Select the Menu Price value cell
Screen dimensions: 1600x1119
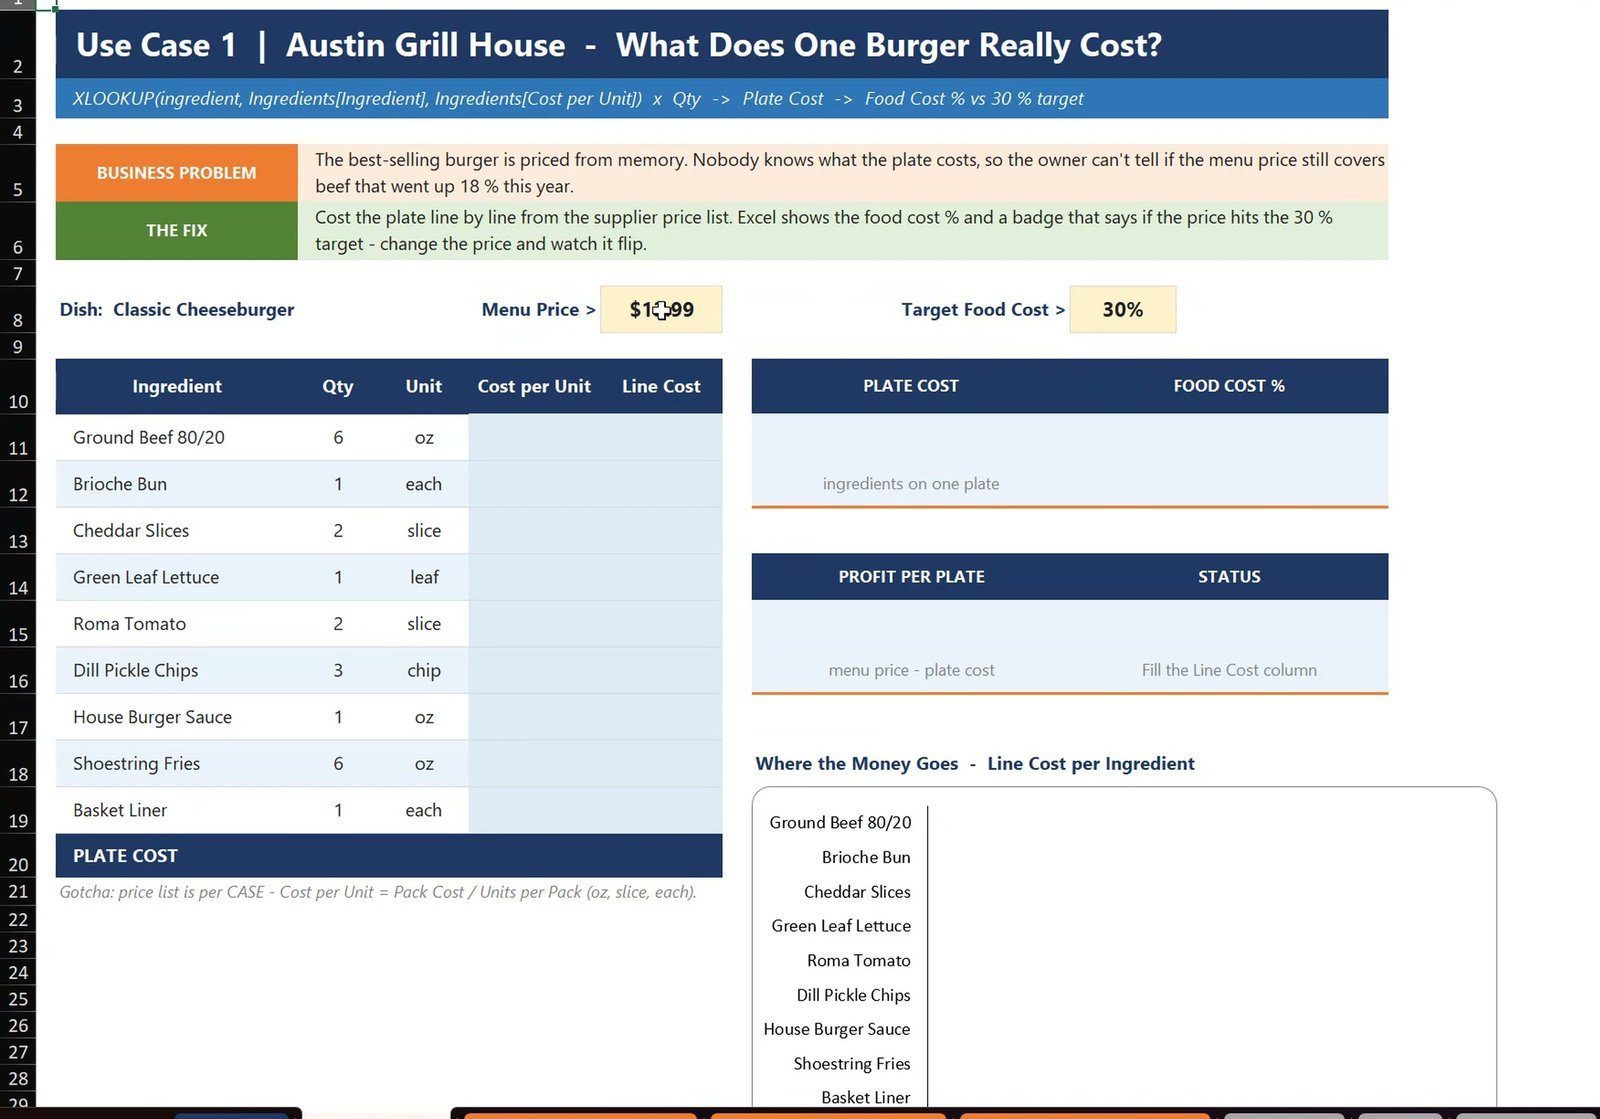pos(661,309)
